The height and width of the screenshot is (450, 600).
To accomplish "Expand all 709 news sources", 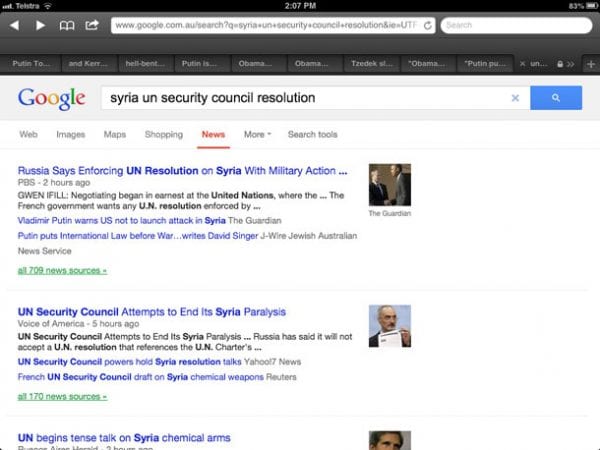I will (62, 270).
